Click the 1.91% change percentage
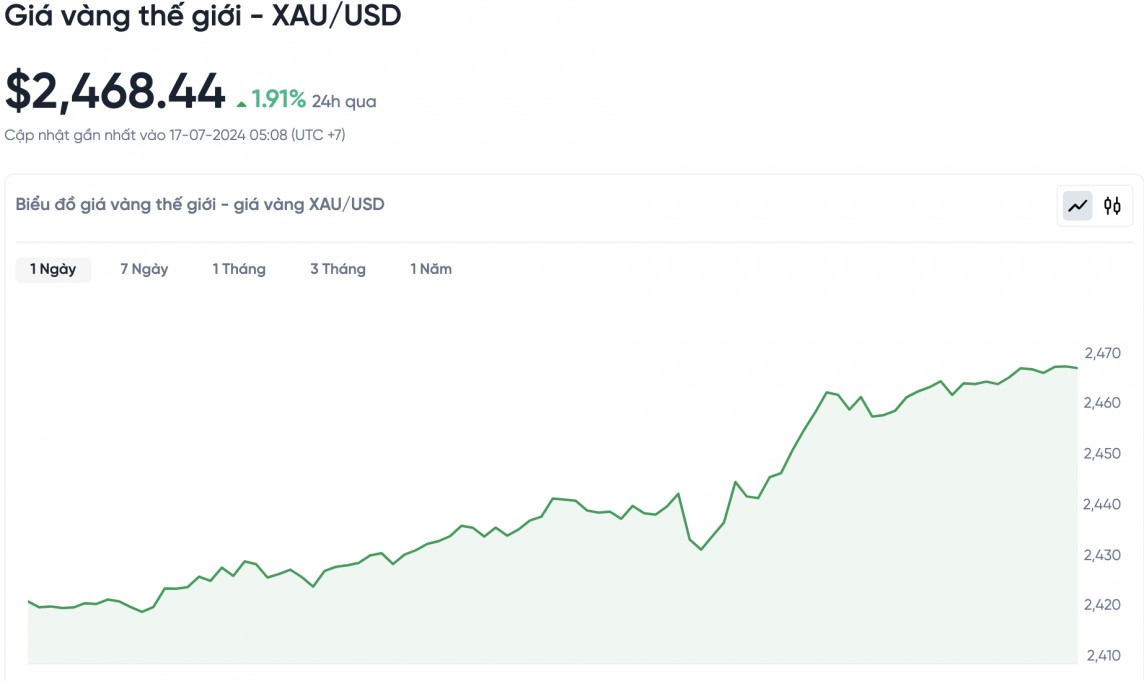Image resolution: width=1144 pixels, height=681 pixels. (x=278, y=99)
